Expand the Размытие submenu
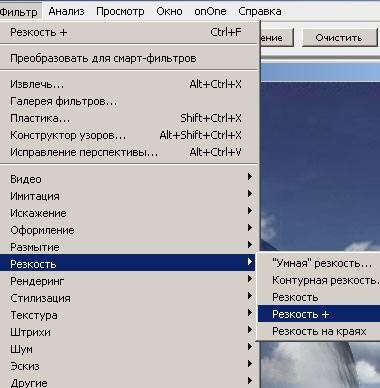 (x=129, y=247)
